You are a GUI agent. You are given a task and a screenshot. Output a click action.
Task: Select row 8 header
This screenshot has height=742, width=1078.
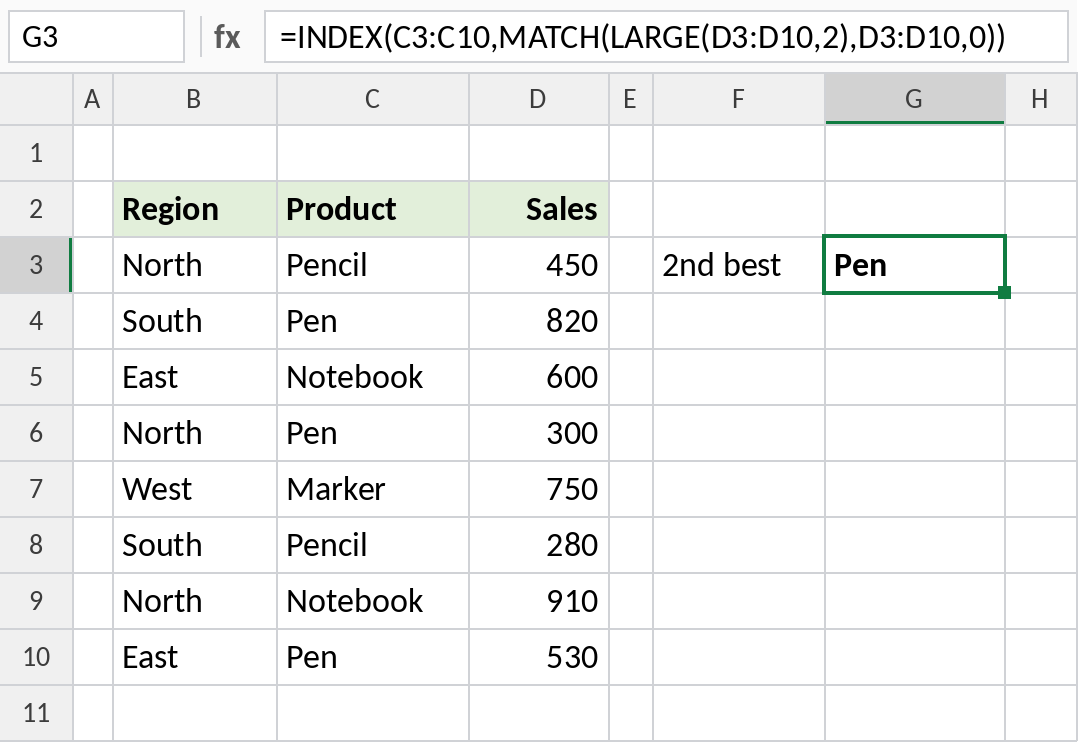pos(36,545)
